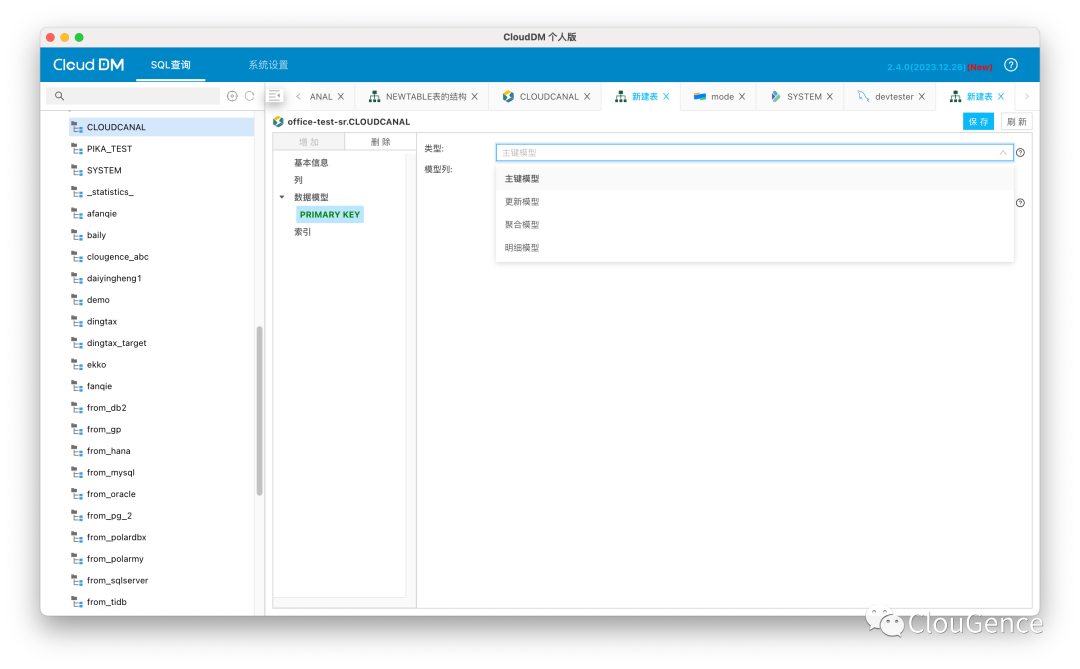Open the help question mark icon in header
The width and height of the screenshot is (1080, 669).
coord(1010,65)
